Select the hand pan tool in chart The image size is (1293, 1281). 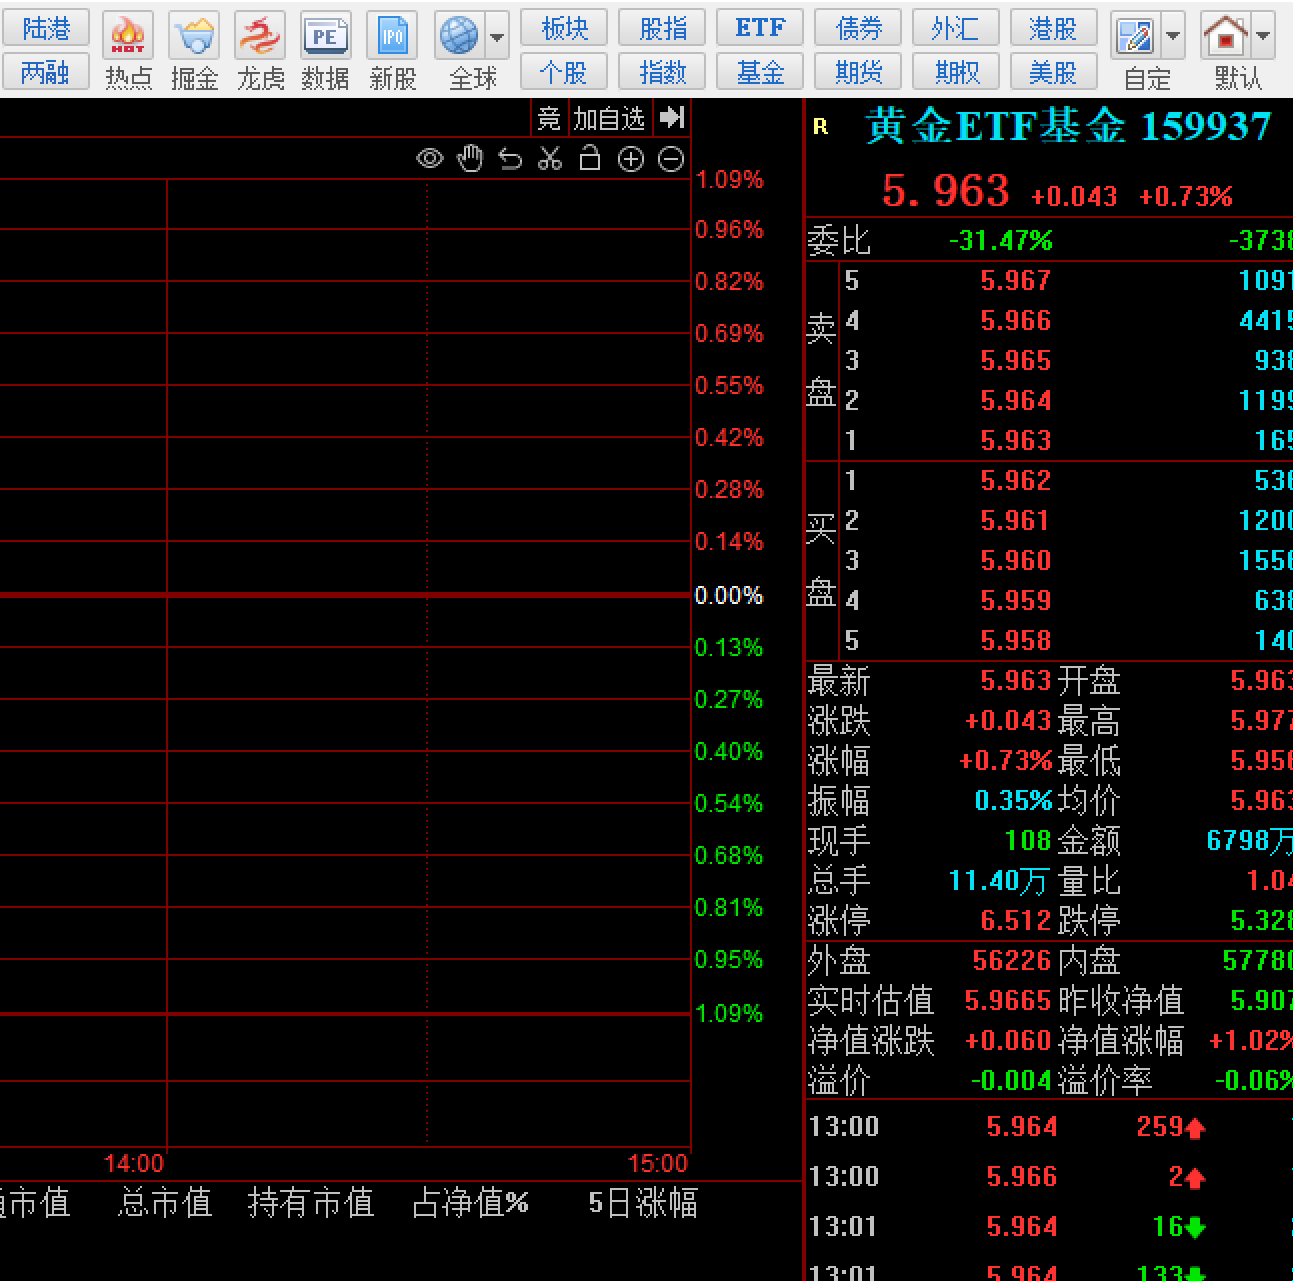pyautogui.click(x=470, y=159)
